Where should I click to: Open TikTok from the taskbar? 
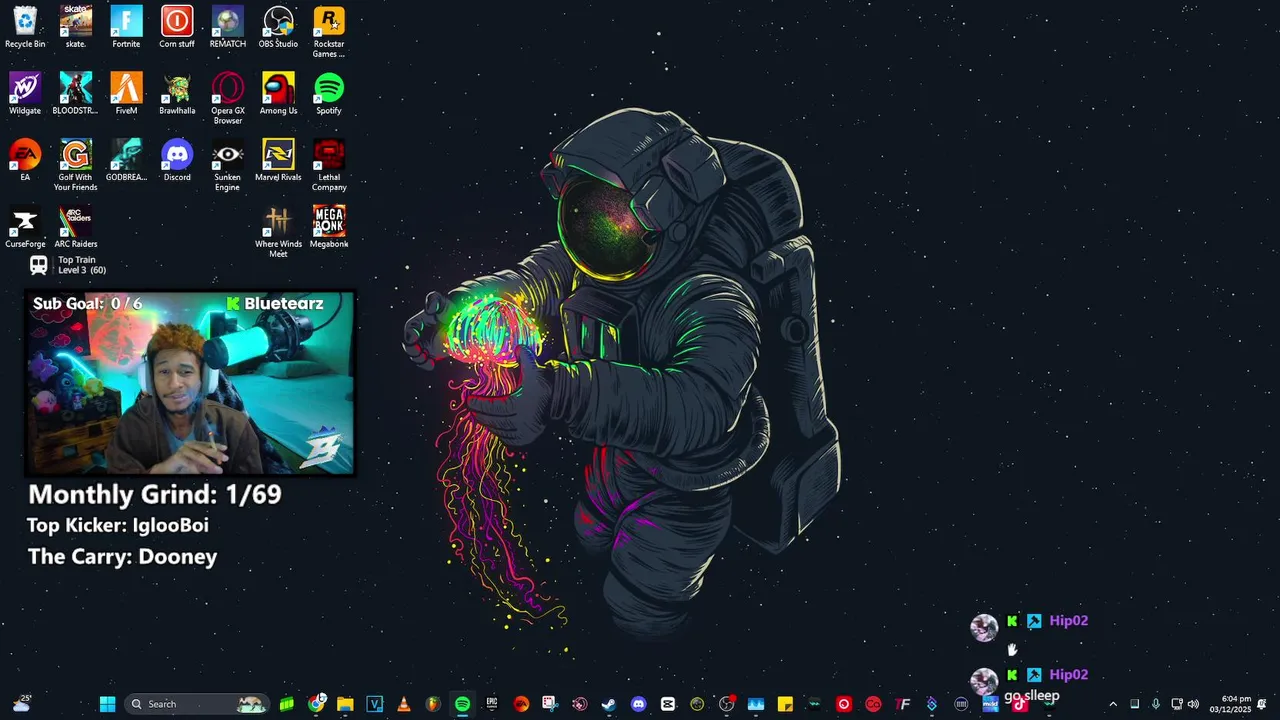1020,704
